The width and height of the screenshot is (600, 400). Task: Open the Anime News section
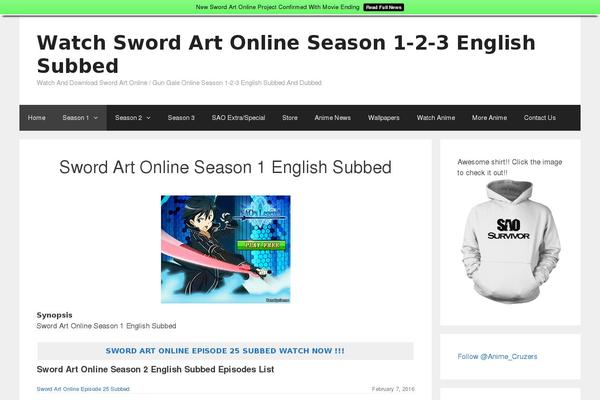(x=333, y=118)
